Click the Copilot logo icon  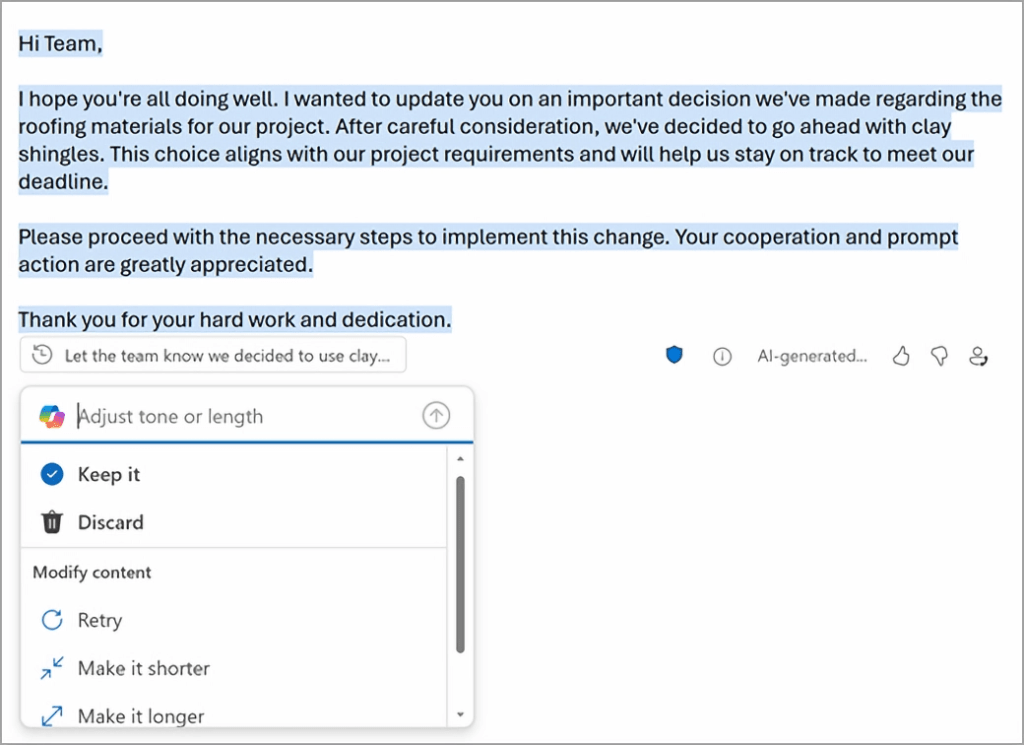(x=52, y=416)
